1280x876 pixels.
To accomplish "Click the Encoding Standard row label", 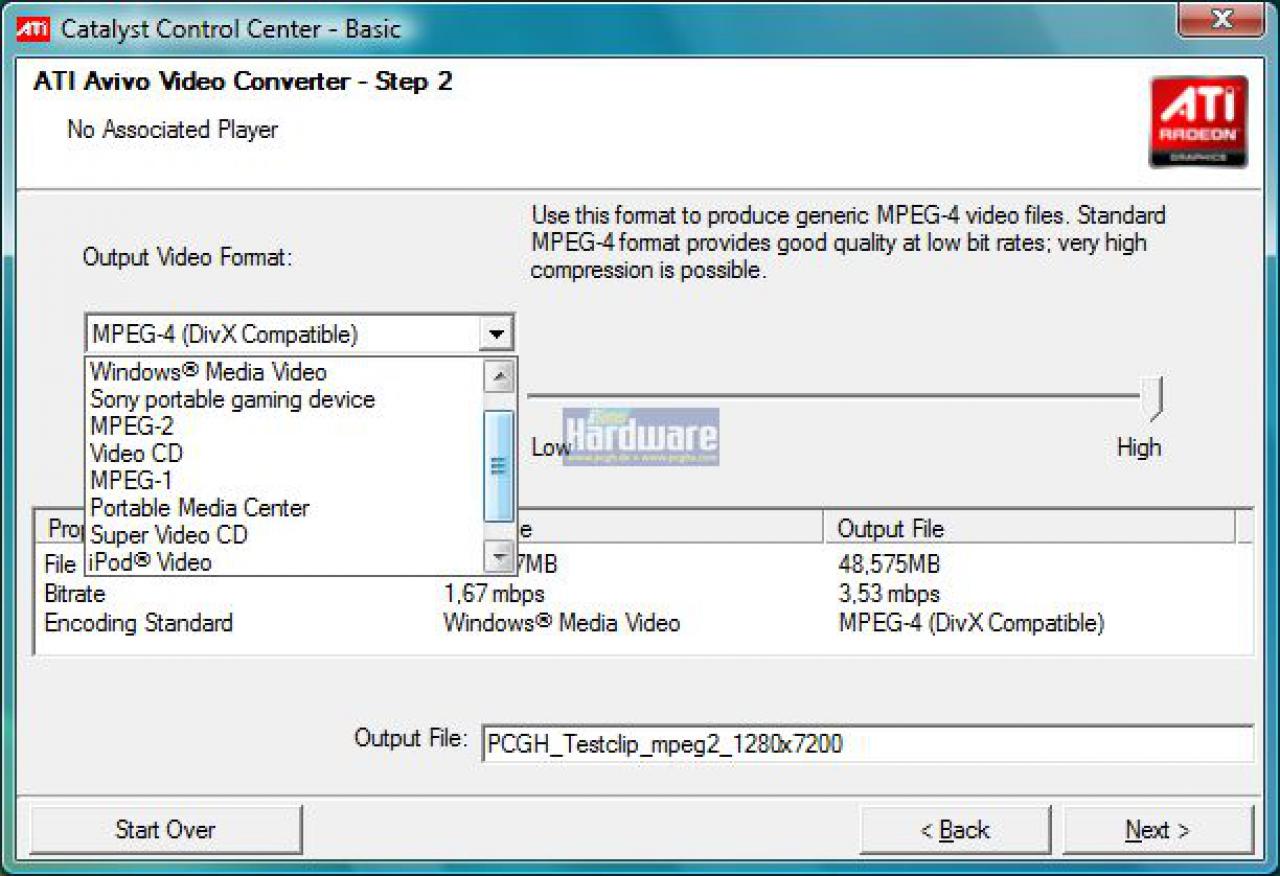I will [139, 623].
